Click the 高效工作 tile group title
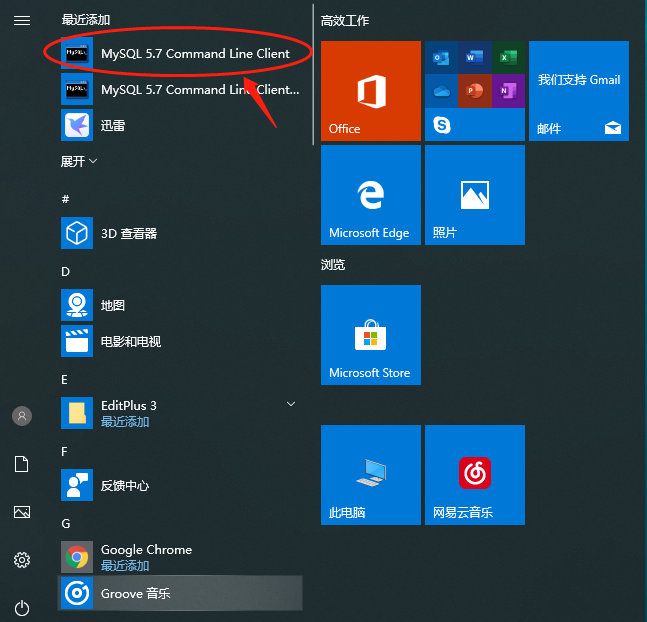The height and width of the screenshot is (622, 647). pyautogui.click(x=345, y=21)
